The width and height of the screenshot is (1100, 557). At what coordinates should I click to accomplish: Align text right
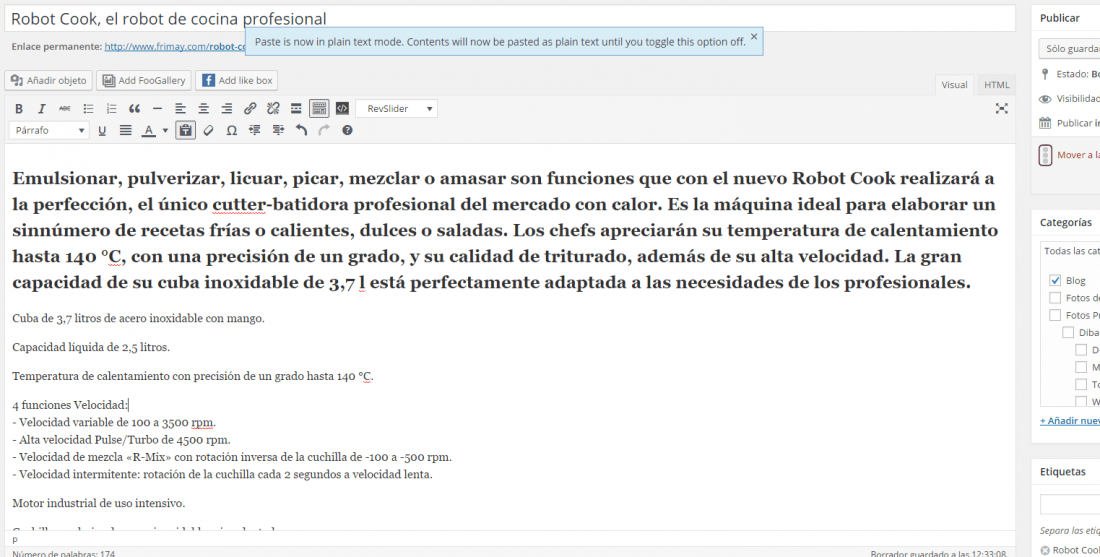click(x=227, y=109)
